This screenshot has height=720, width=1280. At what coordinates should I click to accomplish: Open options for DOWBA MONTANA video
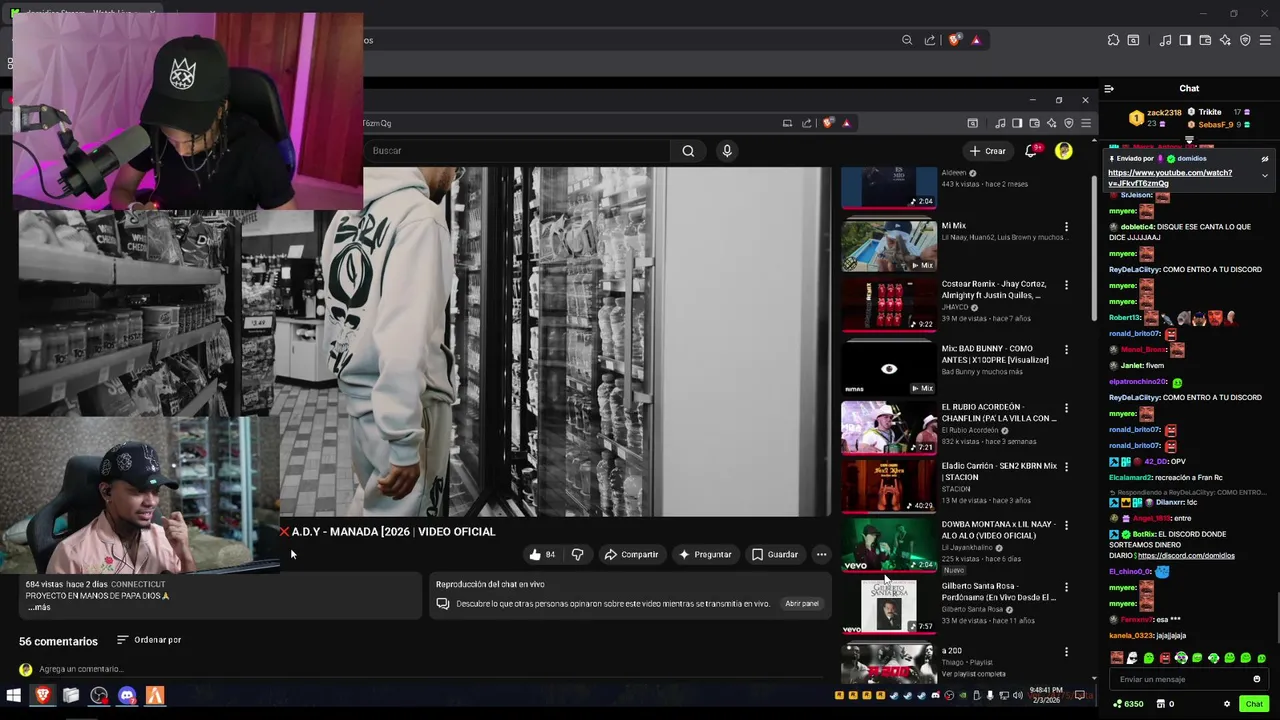pyautogui.click(x=1066, y=525)
